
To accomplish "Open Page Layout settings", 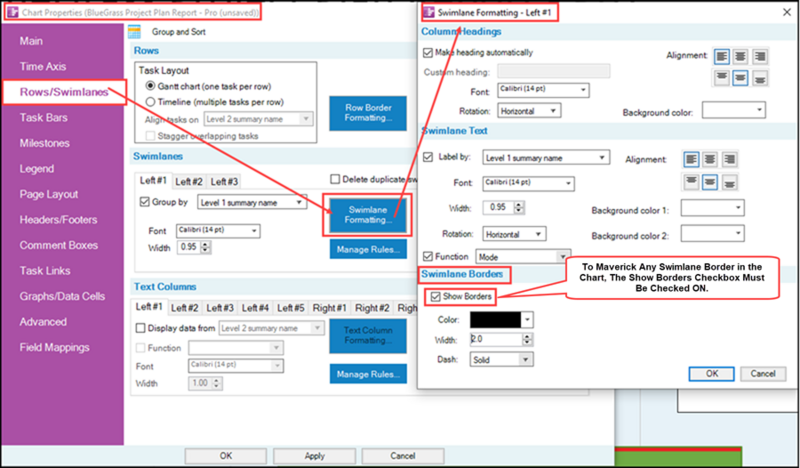I will 49,194.
